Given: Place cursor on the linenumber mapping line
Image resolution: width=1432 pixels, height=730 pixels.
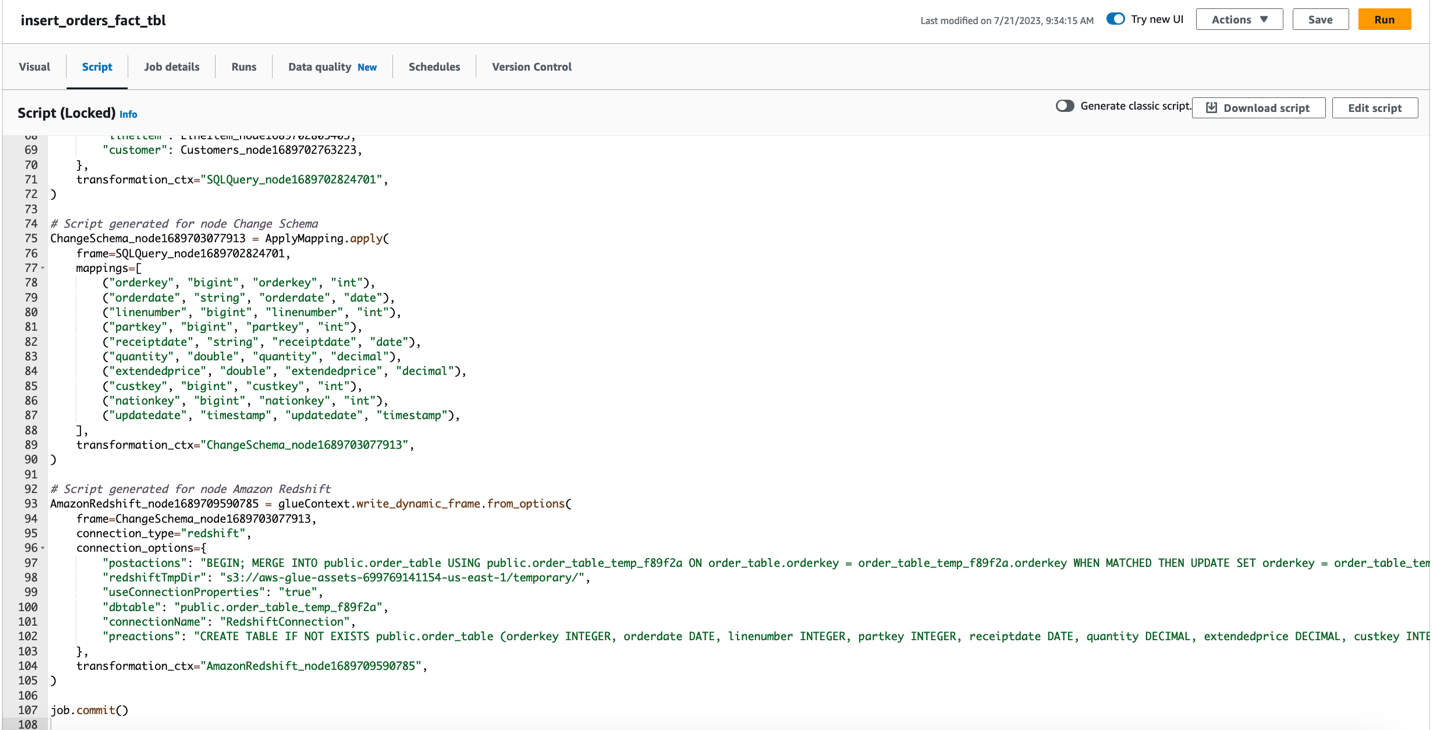Looking at the screenshot, I should point(251,312).
